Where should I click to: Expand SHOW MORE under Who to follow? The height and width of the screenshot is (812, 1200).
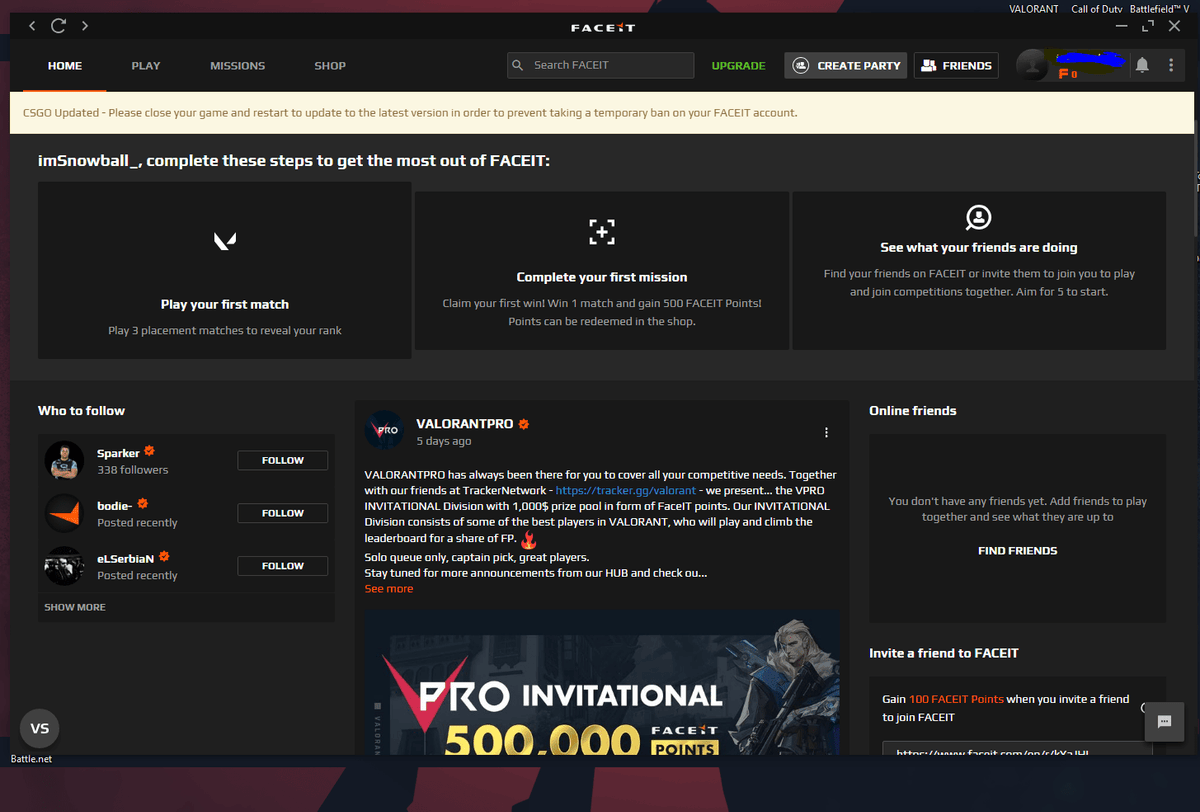[x=75, y=607]
